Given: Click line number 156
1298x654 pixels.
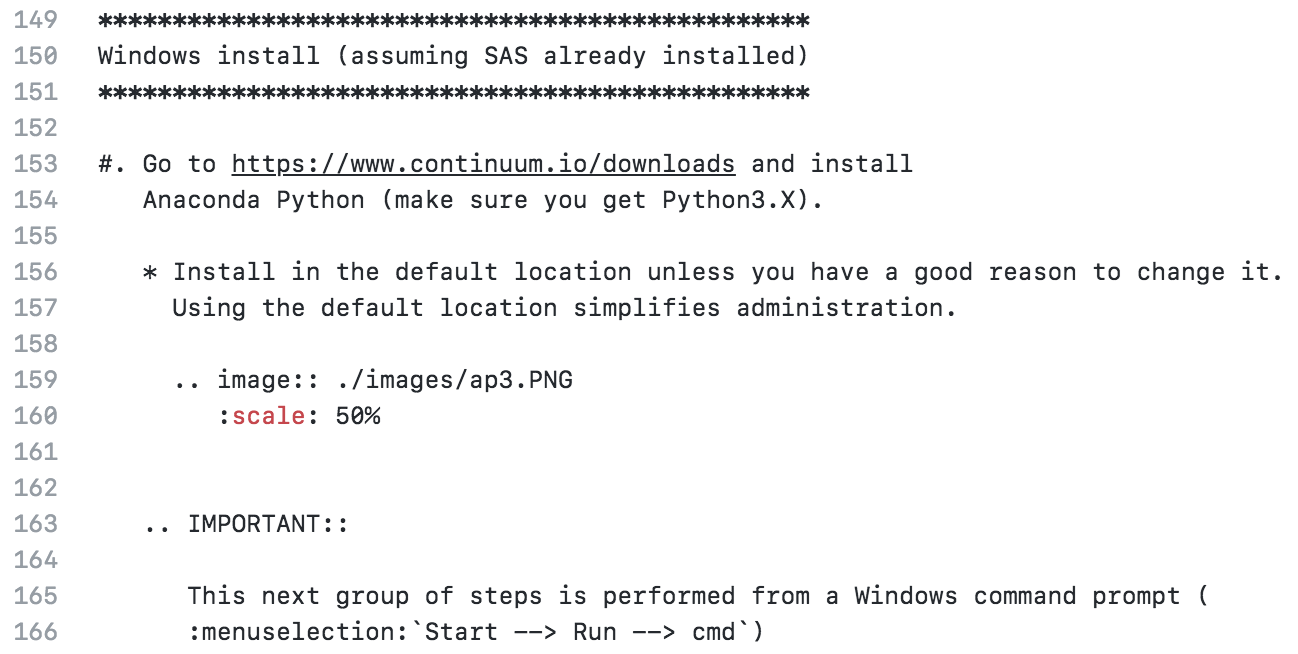Looking at the screenshot, I should [x=36, y=272].
